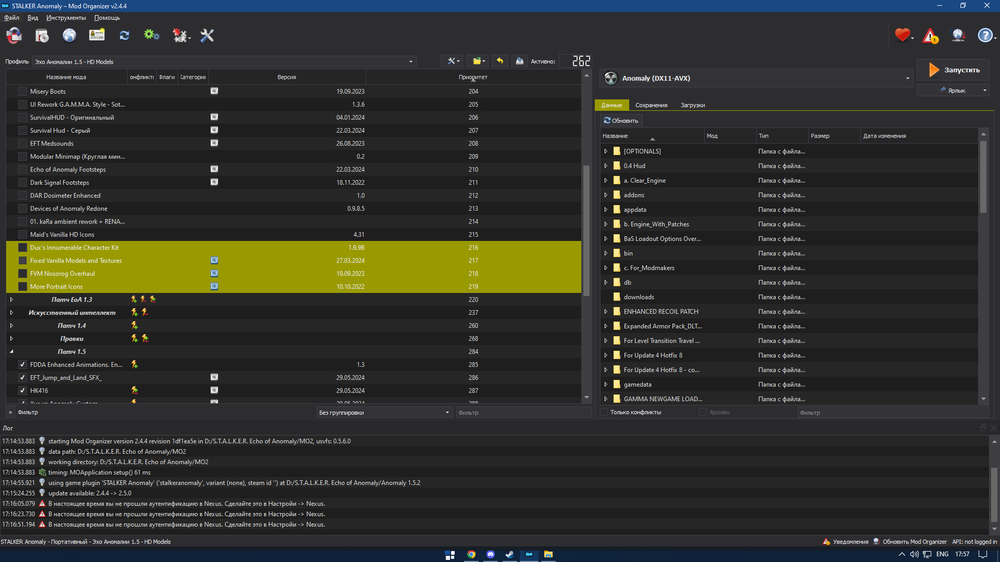The image size is (1000, 562).
Task: Open File Explorer from the taskbar
Action: (548, 554)
